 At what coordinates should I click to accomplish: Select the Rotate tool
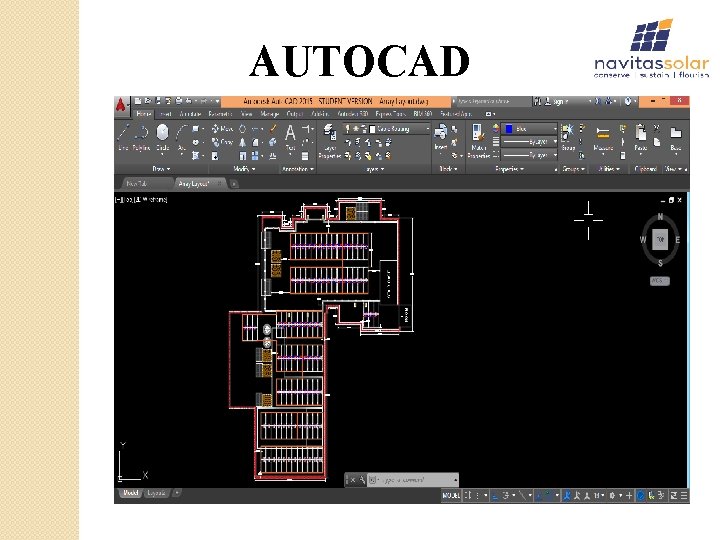[x=242, y=129]
